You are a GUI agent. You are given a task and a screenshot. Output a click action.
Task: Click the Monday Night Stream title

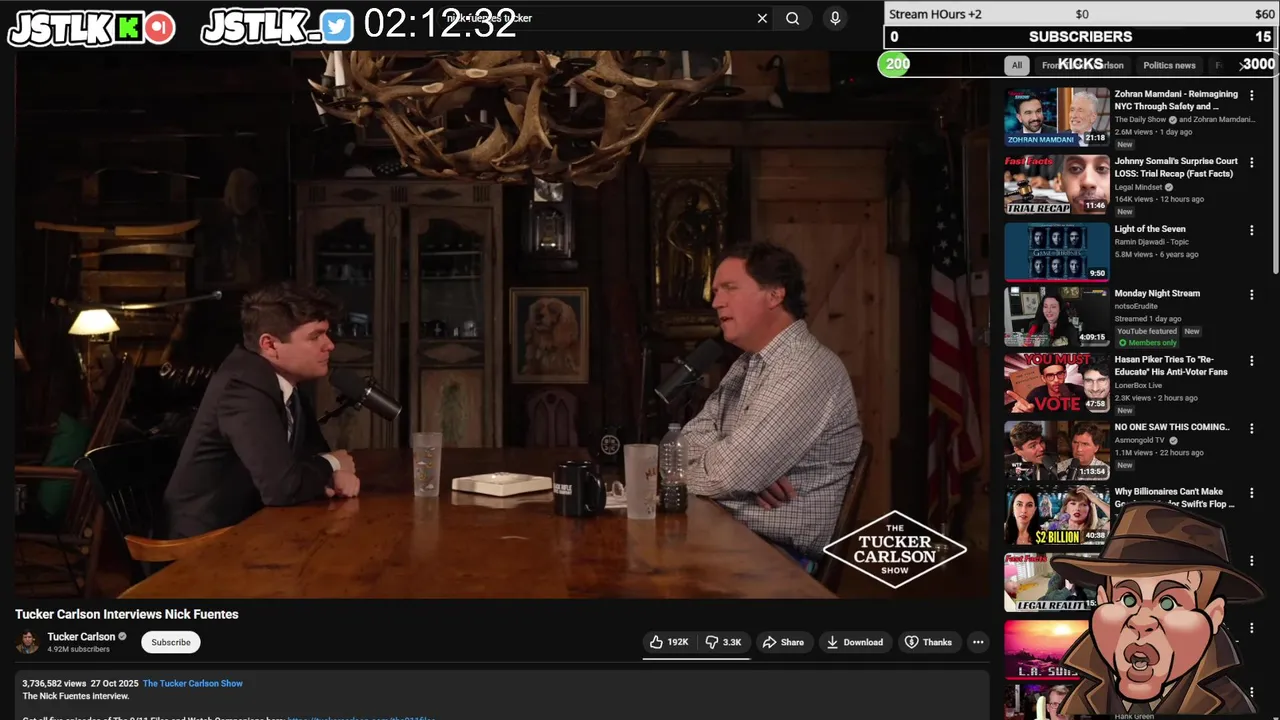click(1157, 293)
